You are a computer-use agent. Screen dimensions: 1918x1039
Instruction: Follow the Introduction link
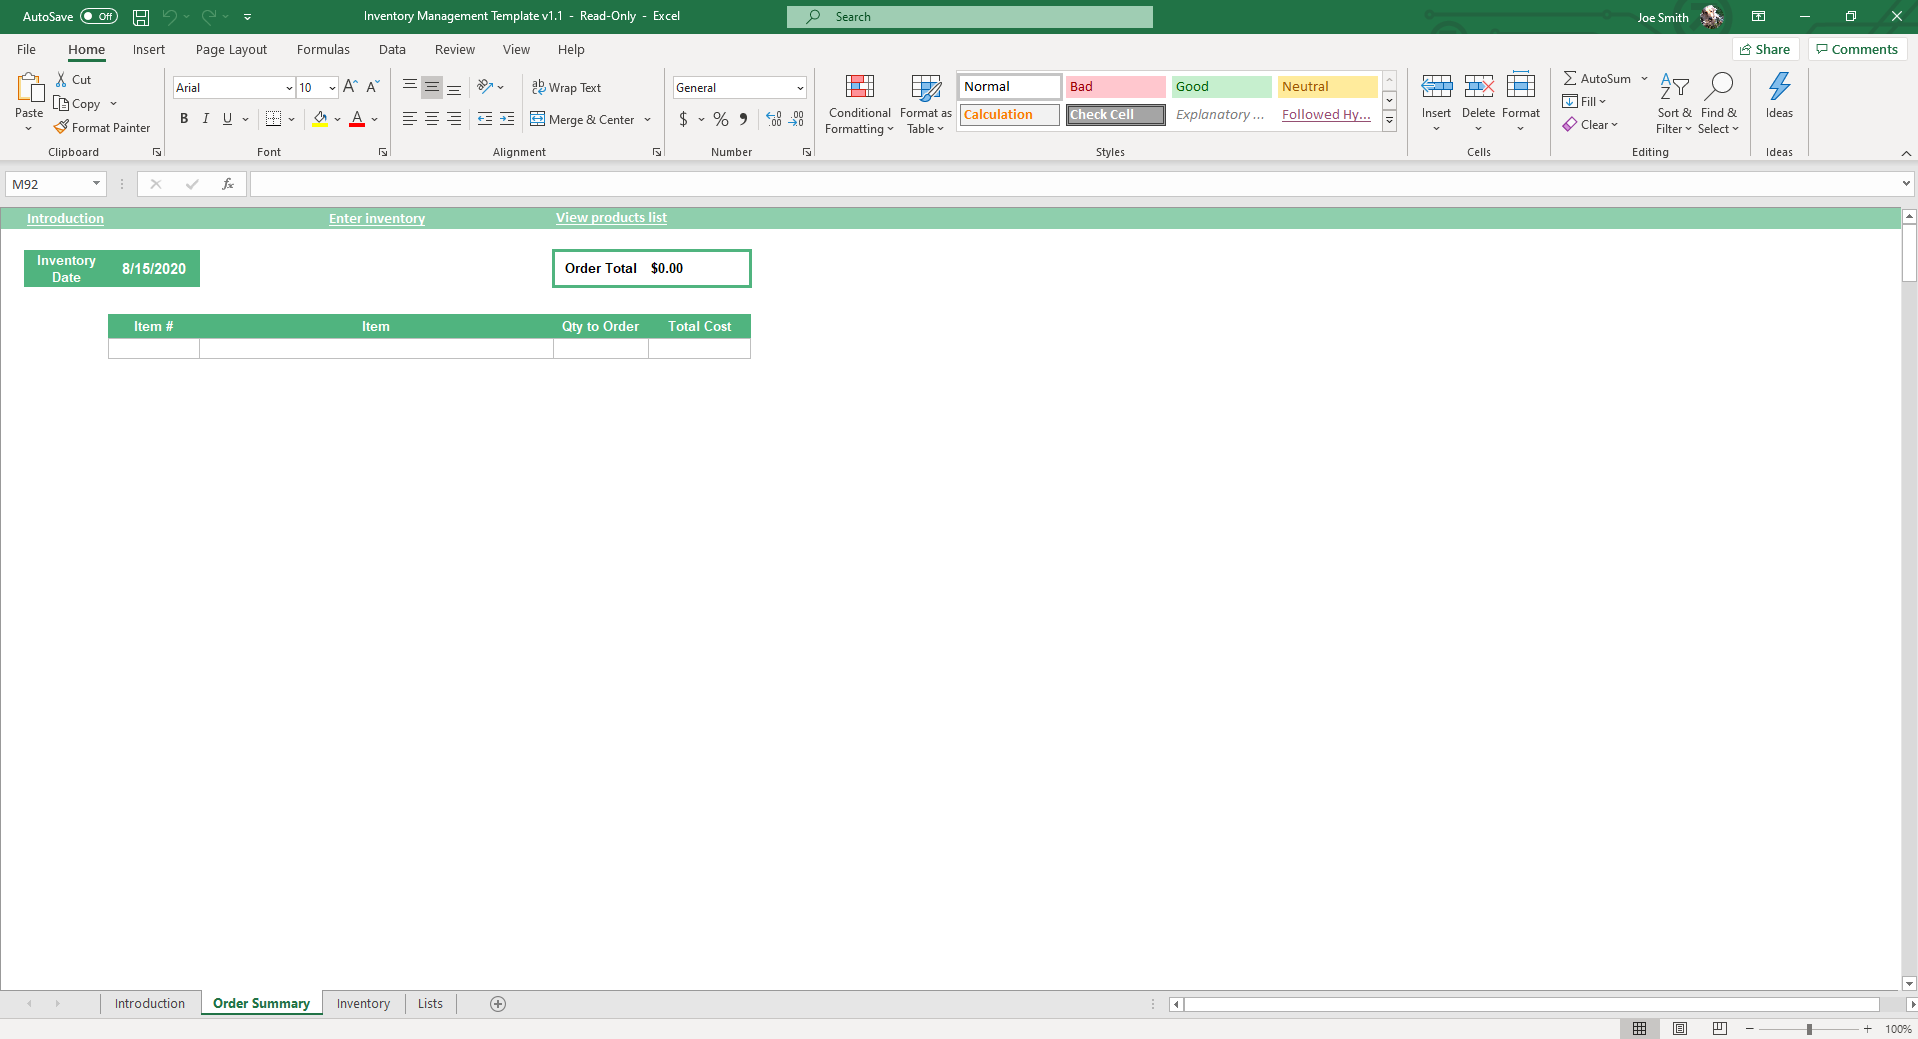pyautogui.click(x=65, y=219)
